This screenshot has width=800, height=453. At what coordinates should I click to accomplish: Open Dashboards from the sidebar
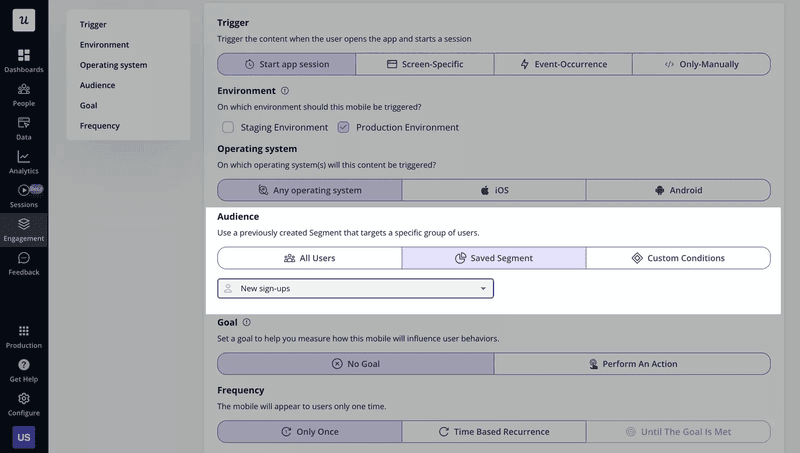click(24, 54)
